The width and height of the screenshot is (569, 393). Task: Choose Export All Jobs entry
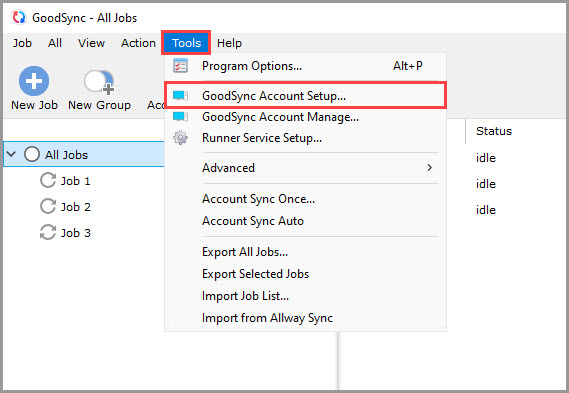[305, 252]
